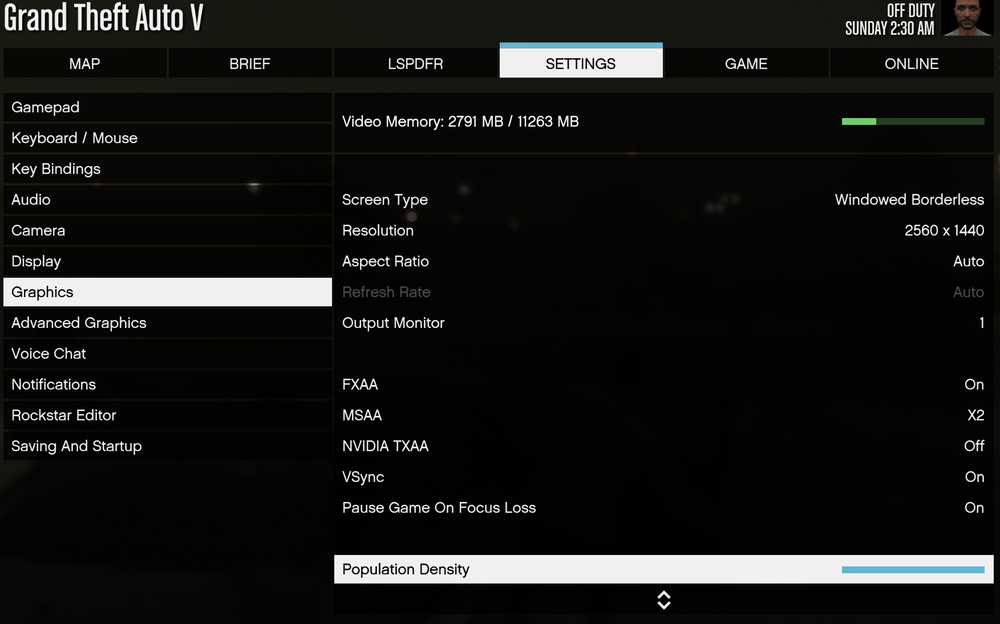
Task: Open Keyboard / Mouse settings
Action: click(168, 138)
